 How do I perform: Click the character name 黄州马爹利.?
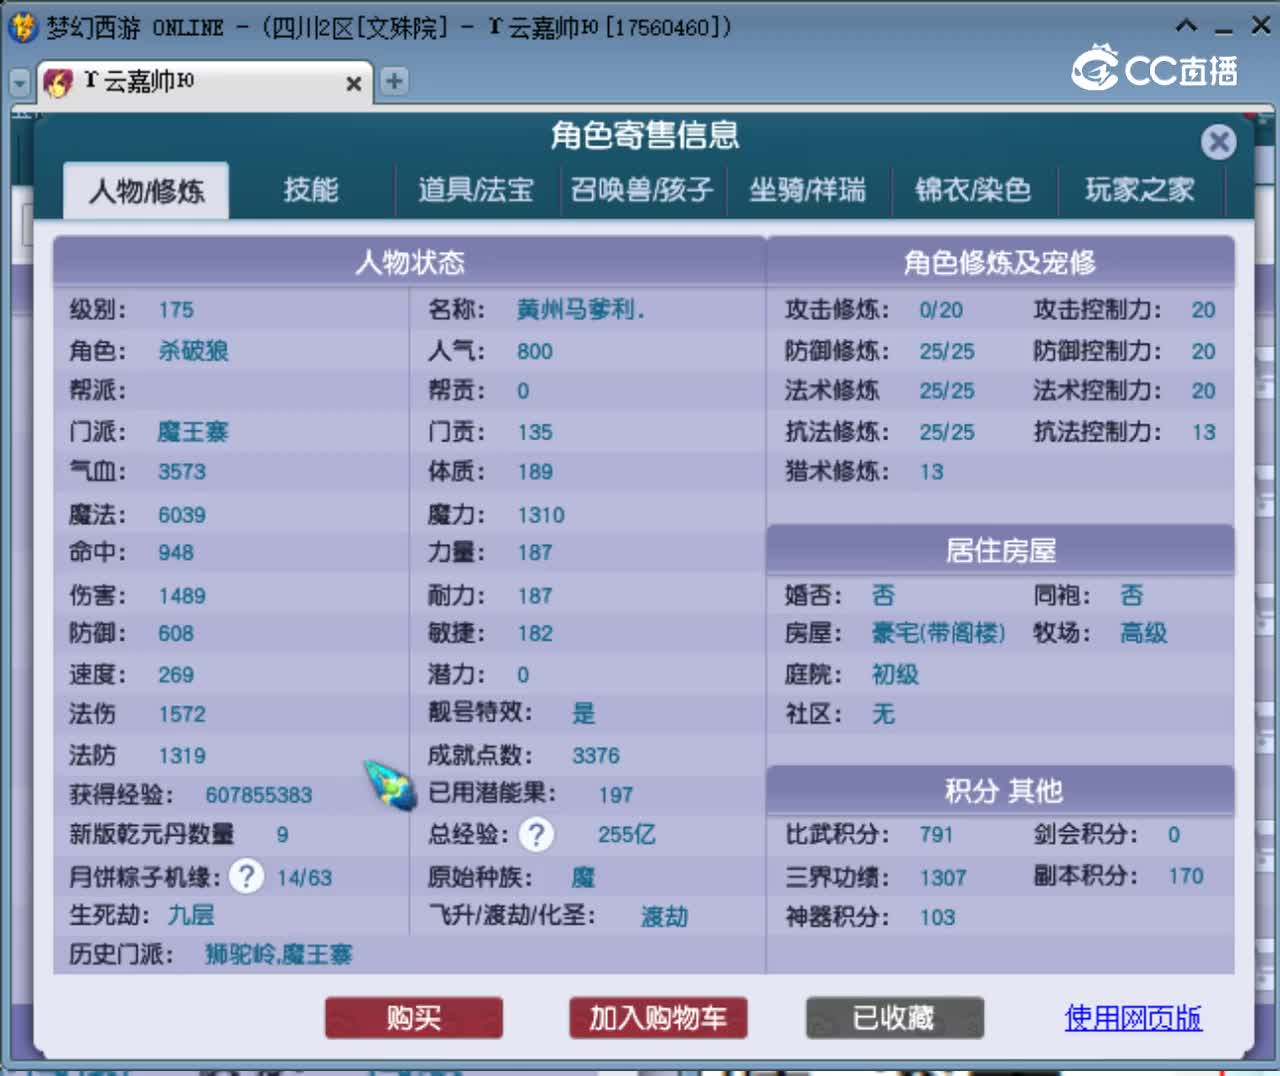[580, 310]
